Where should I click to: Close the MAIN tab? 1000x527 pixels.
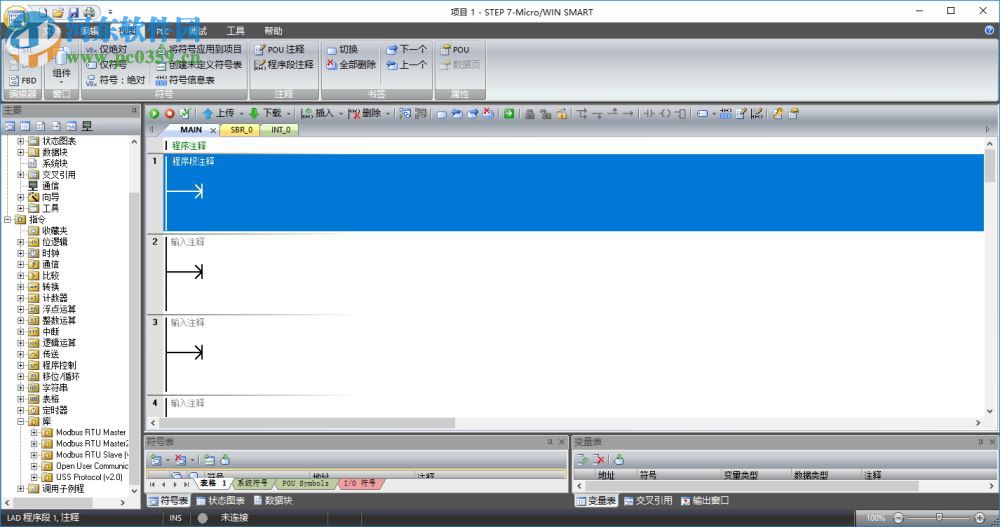pyautogui.click(x=213, y=130)
